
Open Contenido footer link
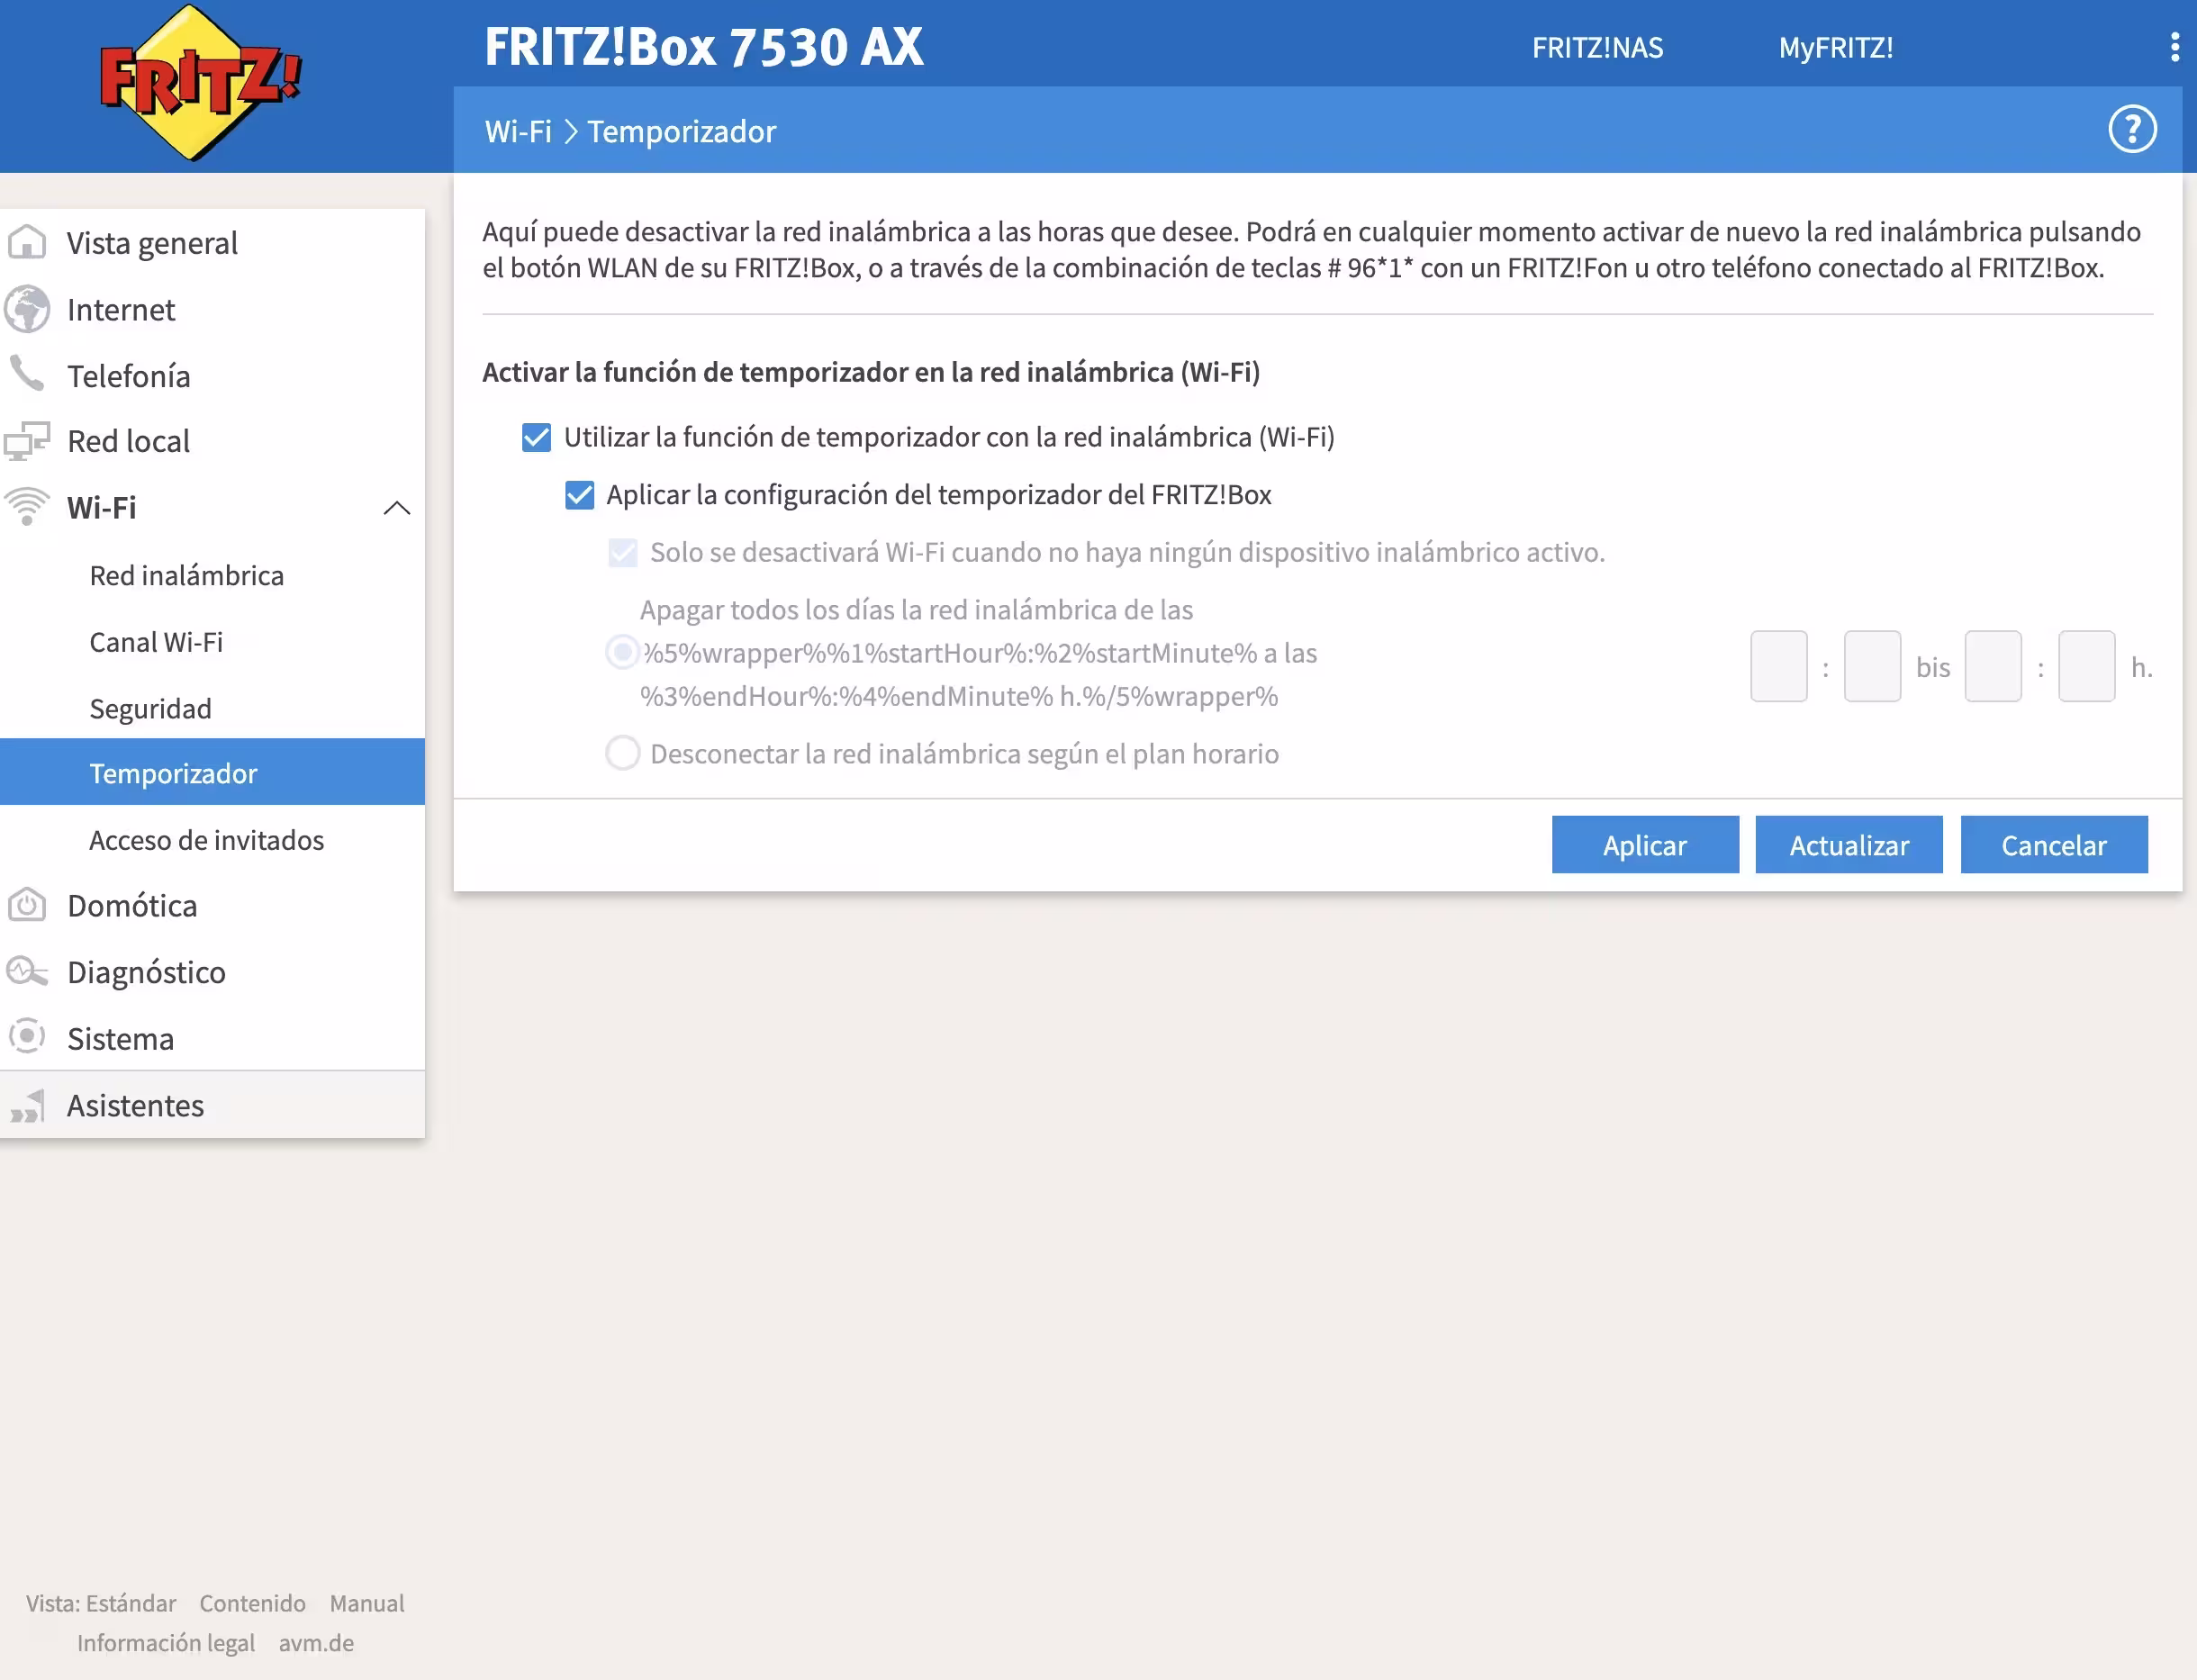(x=252, y=1603)
